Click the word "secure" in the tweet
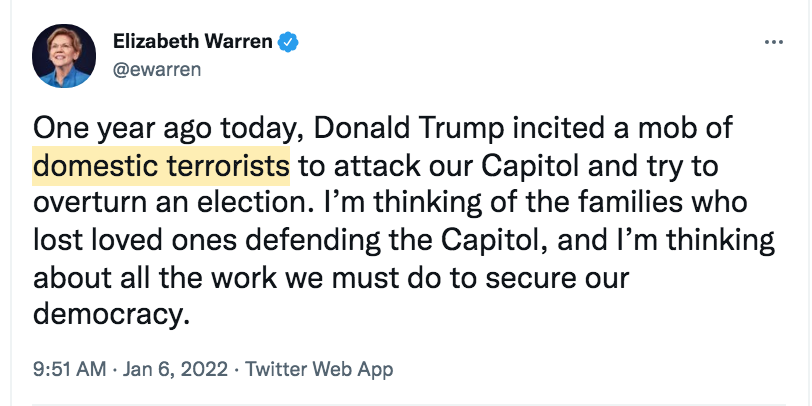This screenshot has width=812, height=406. tap(540, 277)
